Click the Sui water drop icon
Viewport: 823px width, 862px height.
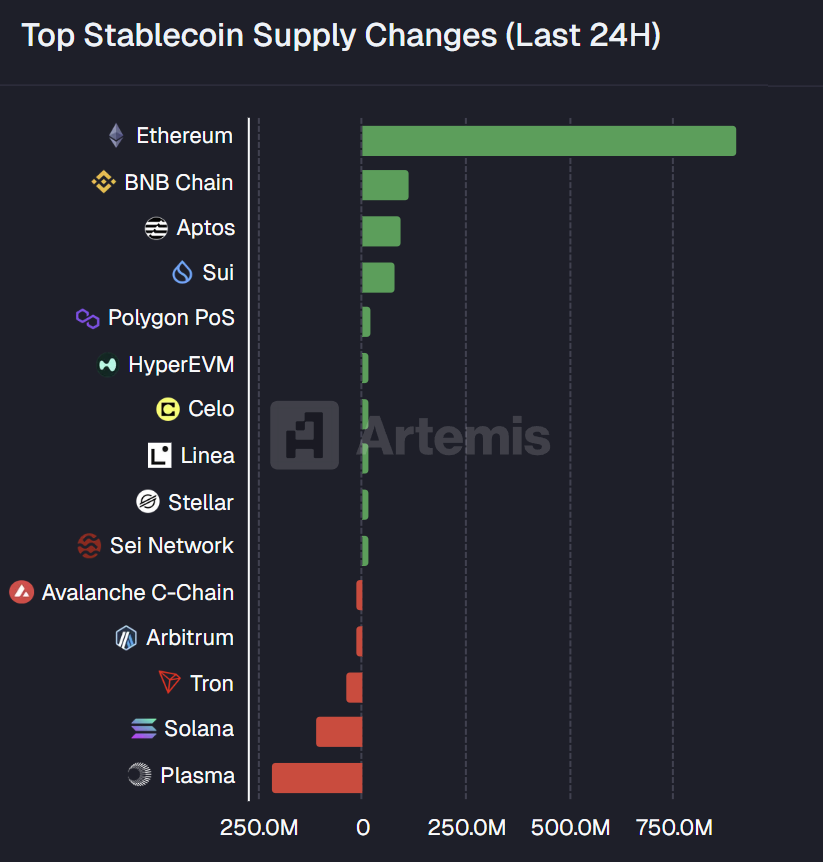[182, 272]
